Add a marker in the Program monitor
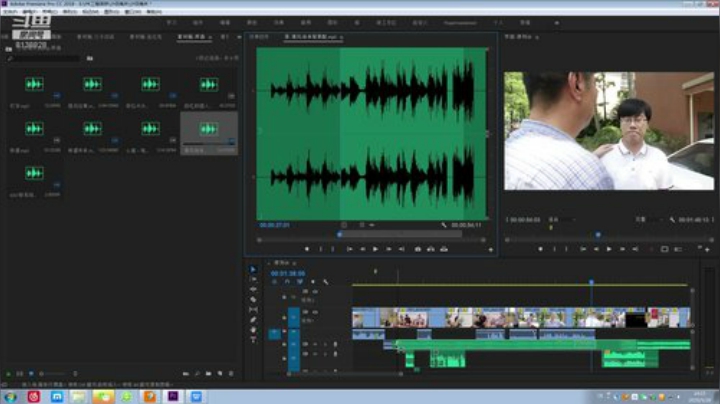 pos(540,249)
